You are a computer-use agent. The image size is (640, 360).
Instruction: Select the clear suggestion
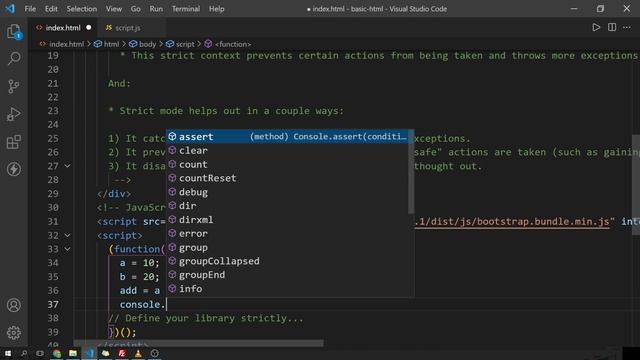click(287, 151)
